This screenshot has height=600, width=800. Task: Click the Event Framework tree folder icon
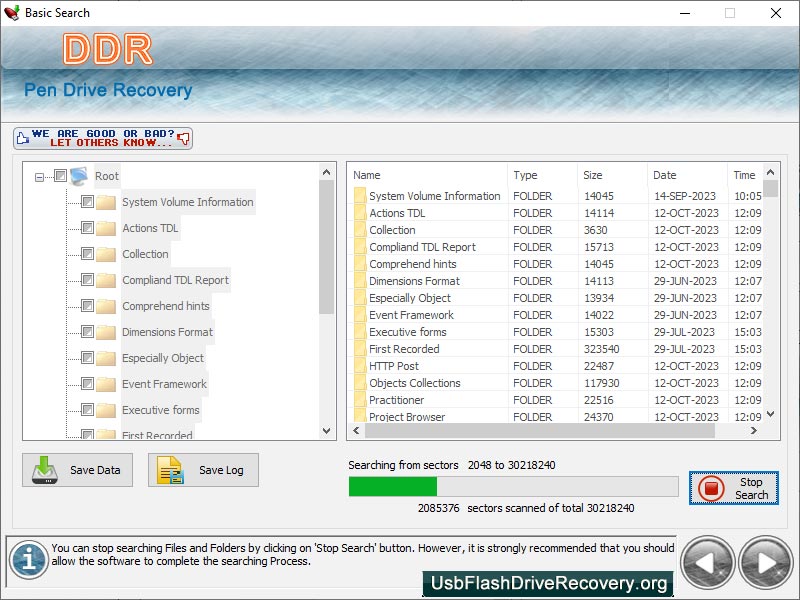[x=106, y=384]
